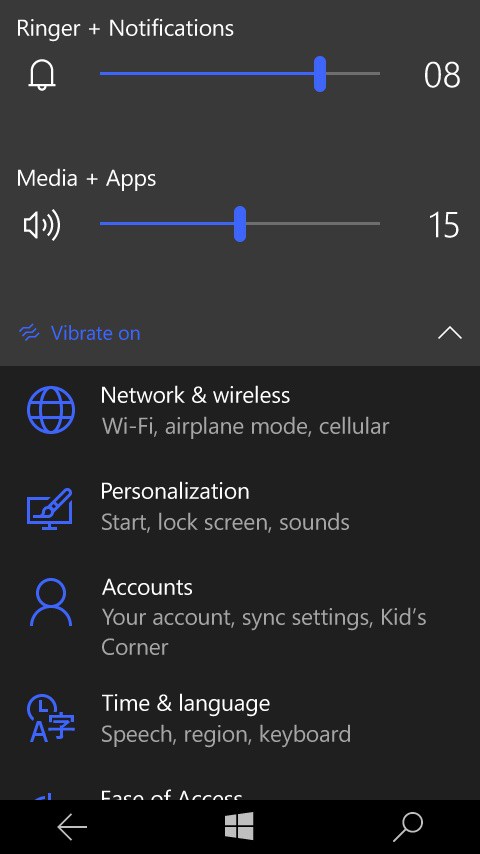Toggle Vibrate on setting
The height and width of the screenshot is (854, 480).
click(x=80, y=333)
